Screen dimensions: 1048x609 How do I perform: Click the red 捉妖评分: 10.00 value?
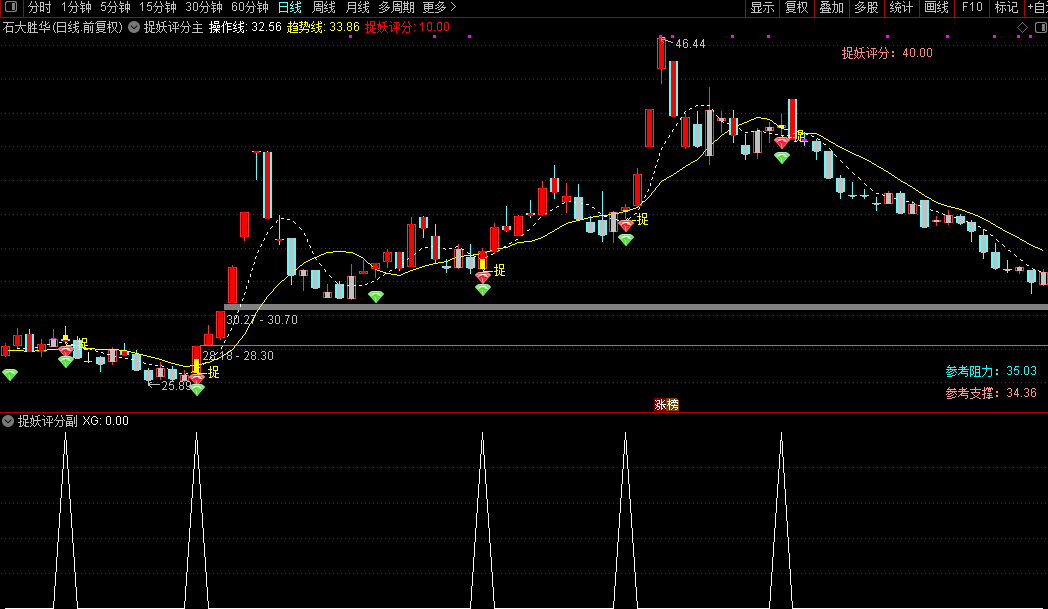(x=407, y=27)
